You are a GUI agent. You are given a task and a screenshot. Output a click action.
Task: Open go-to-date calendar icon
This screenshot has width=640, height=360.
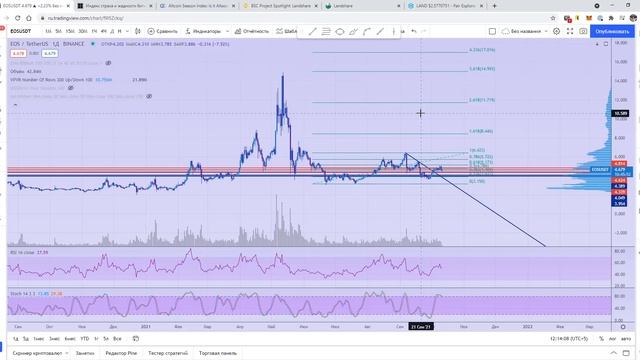point(136,338)
